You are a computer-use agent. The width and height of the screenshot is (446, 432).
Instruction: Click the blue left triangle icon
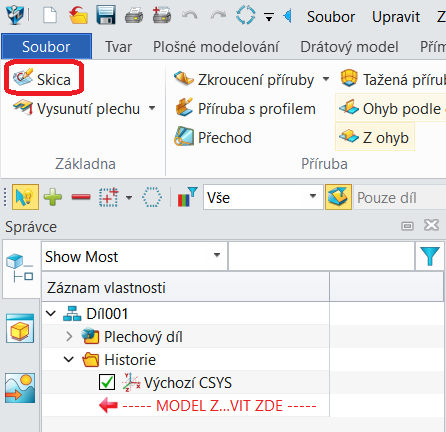(287, 16)
